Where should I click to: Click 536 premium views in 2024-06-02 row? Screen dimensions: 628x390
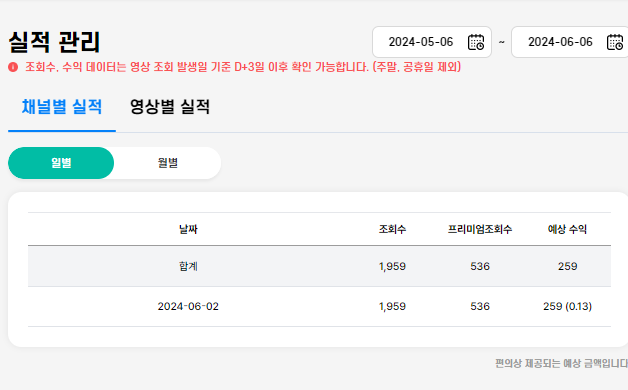(480, 306)
